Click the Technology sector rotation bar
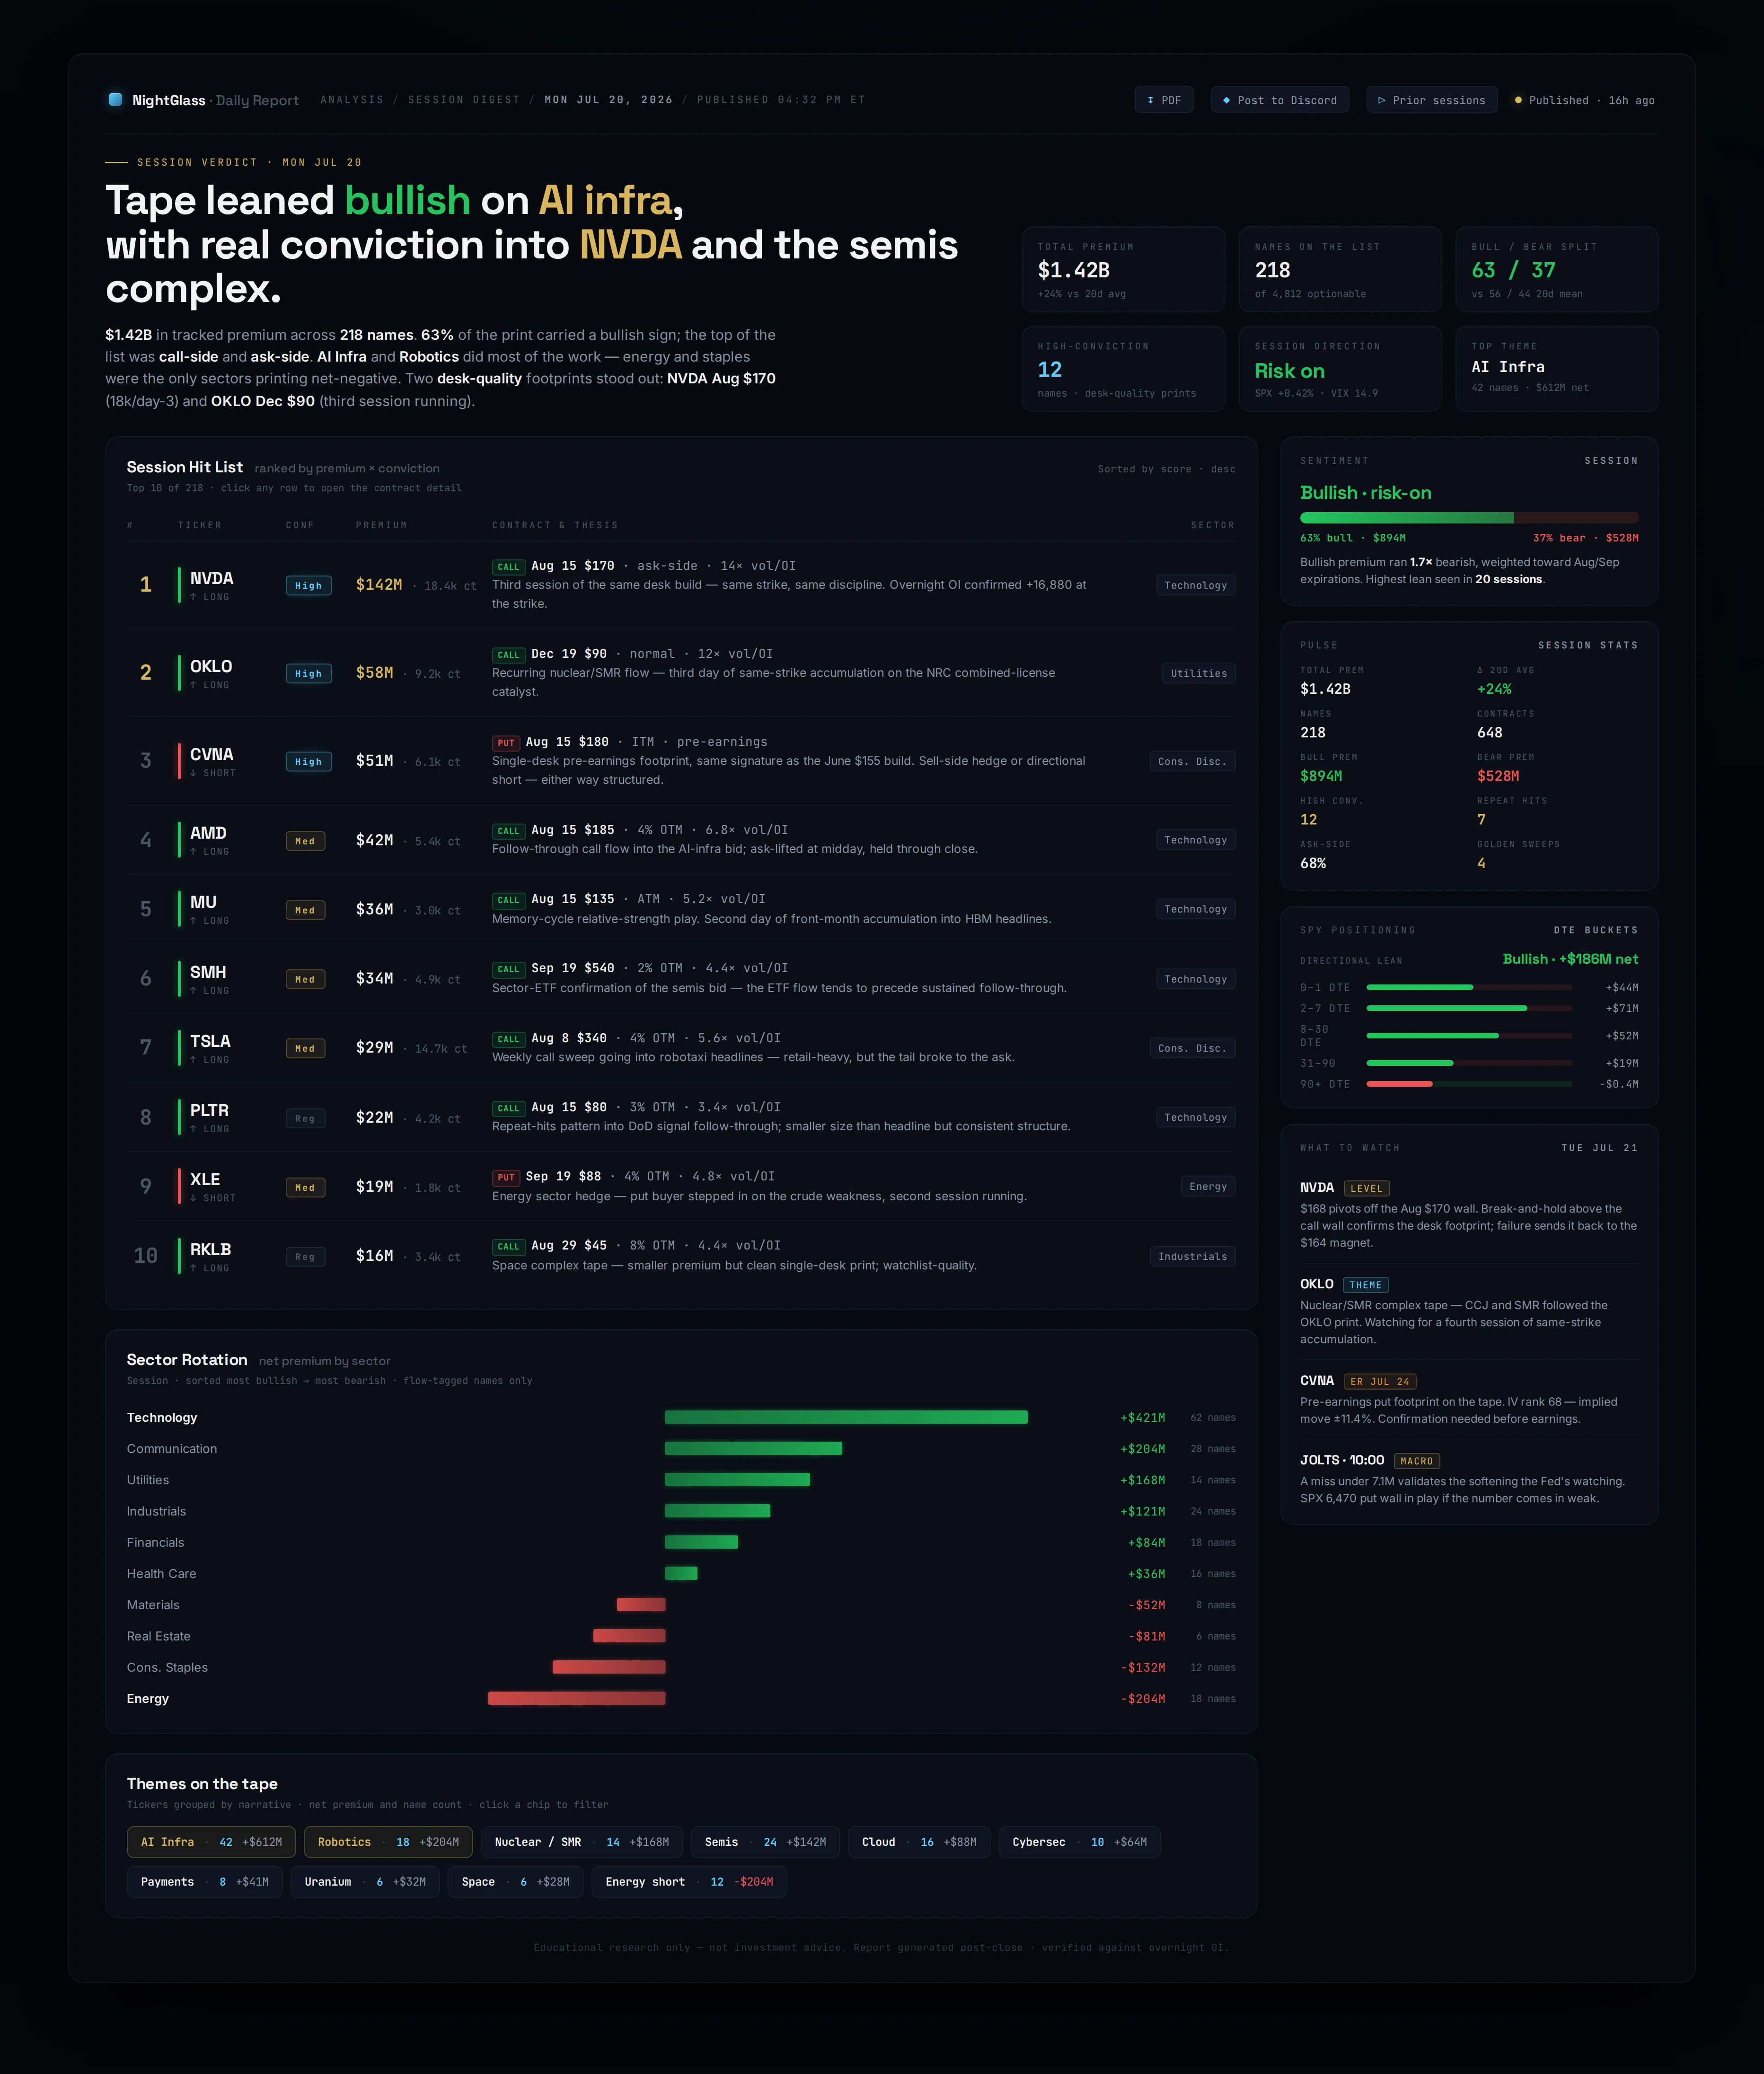Viewport: 1764px width, 2074px height. (846, 1417)
